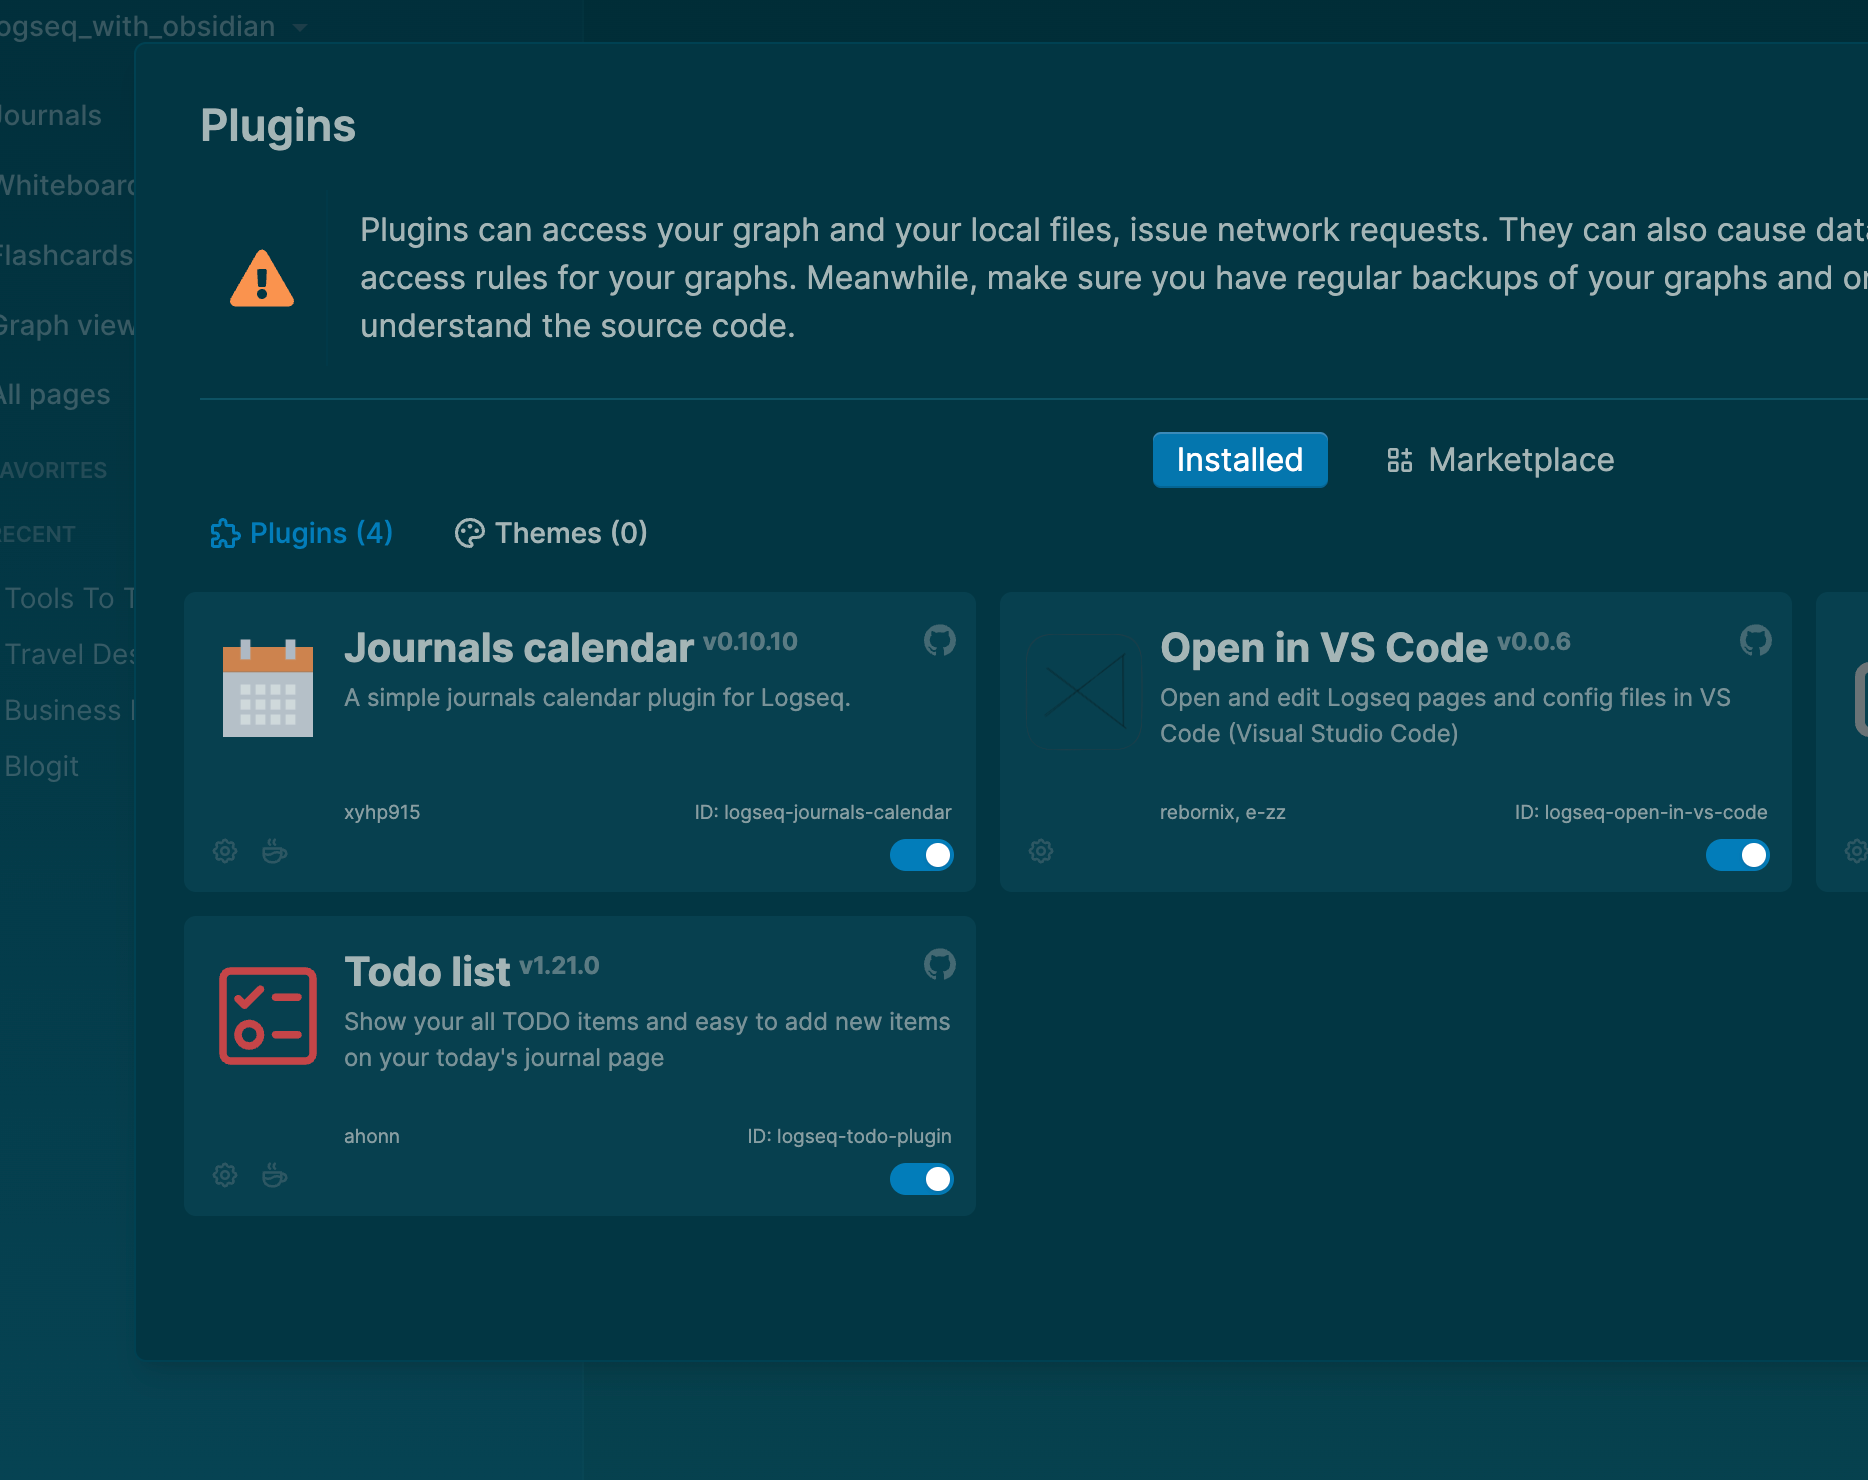Click the ID: logseq-todo-plugin text

click(850, 1136)
